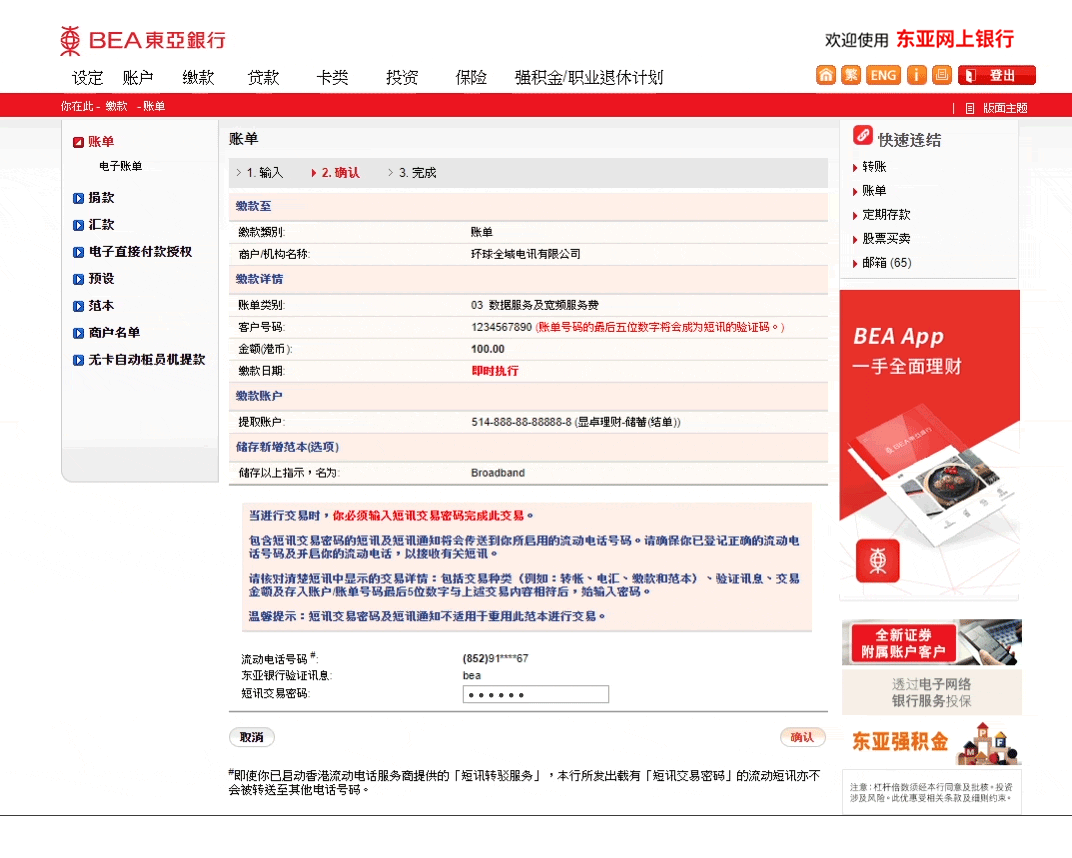Open the 全新证券附属账户客户 banner
The width and height of the screenshot is (1072, 858).
pyautogui.click(x=932, y=642)
